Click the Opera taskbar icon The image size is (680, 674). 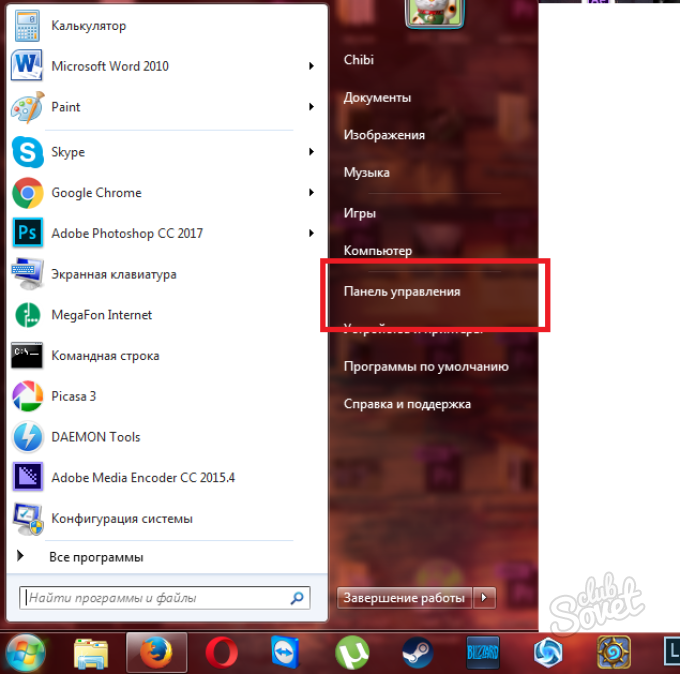tap(221, 653)
